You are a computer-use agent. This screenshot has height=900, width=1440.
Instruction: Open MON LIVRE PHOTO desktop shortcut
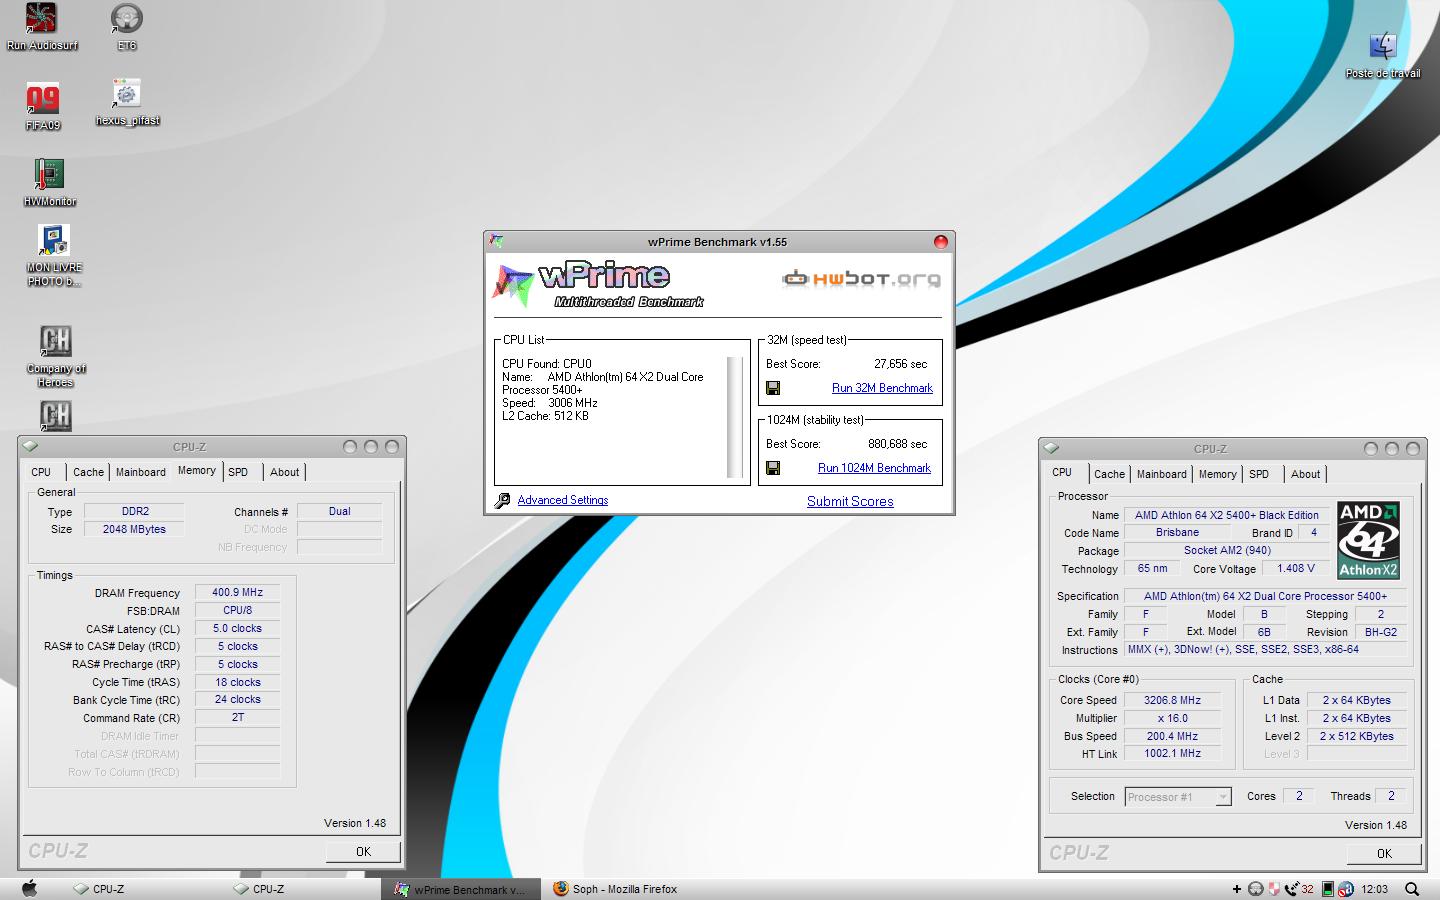click(x=54, y=256)
